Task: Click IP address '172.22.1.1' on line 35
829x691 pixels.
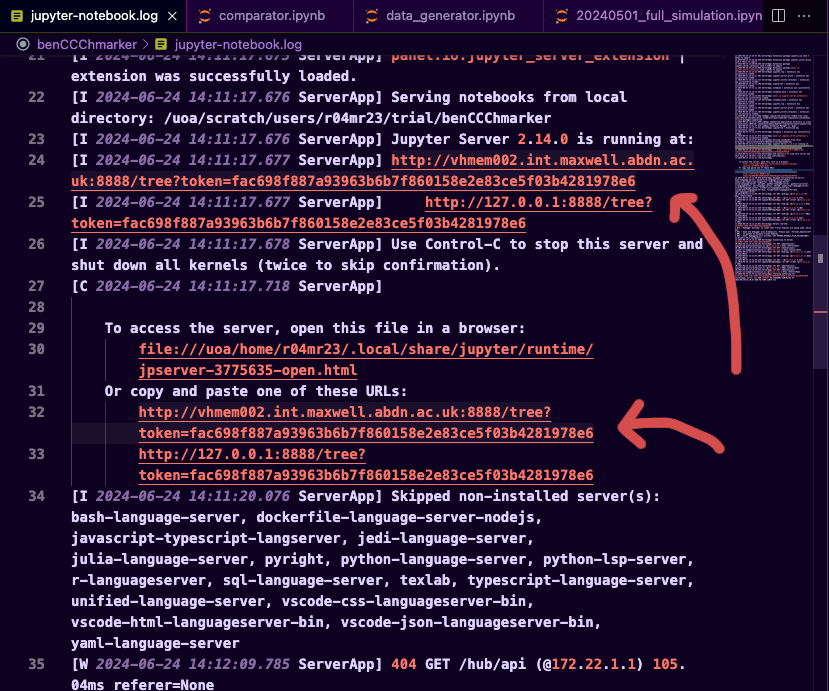Action: pos(594,664)
